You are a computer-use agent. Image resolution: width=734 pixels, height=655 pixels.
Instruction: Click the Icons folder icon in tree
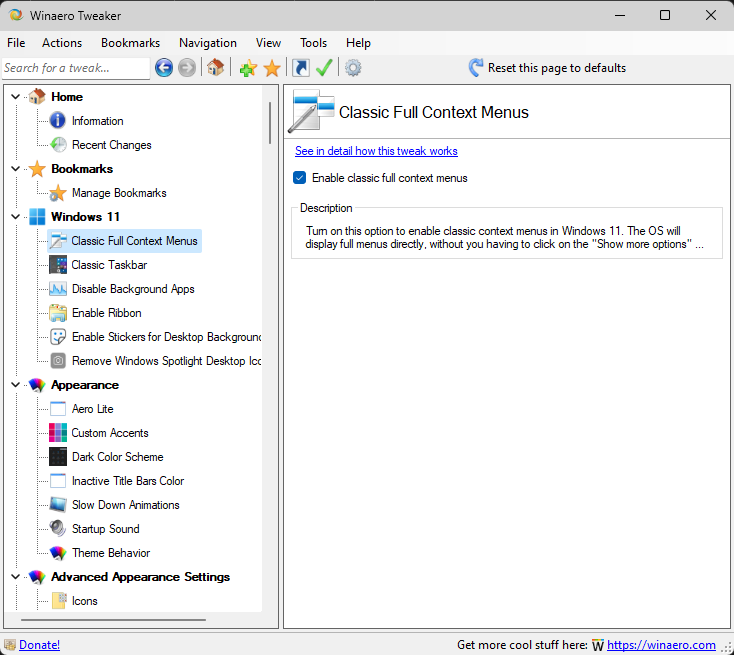(59, 601)
